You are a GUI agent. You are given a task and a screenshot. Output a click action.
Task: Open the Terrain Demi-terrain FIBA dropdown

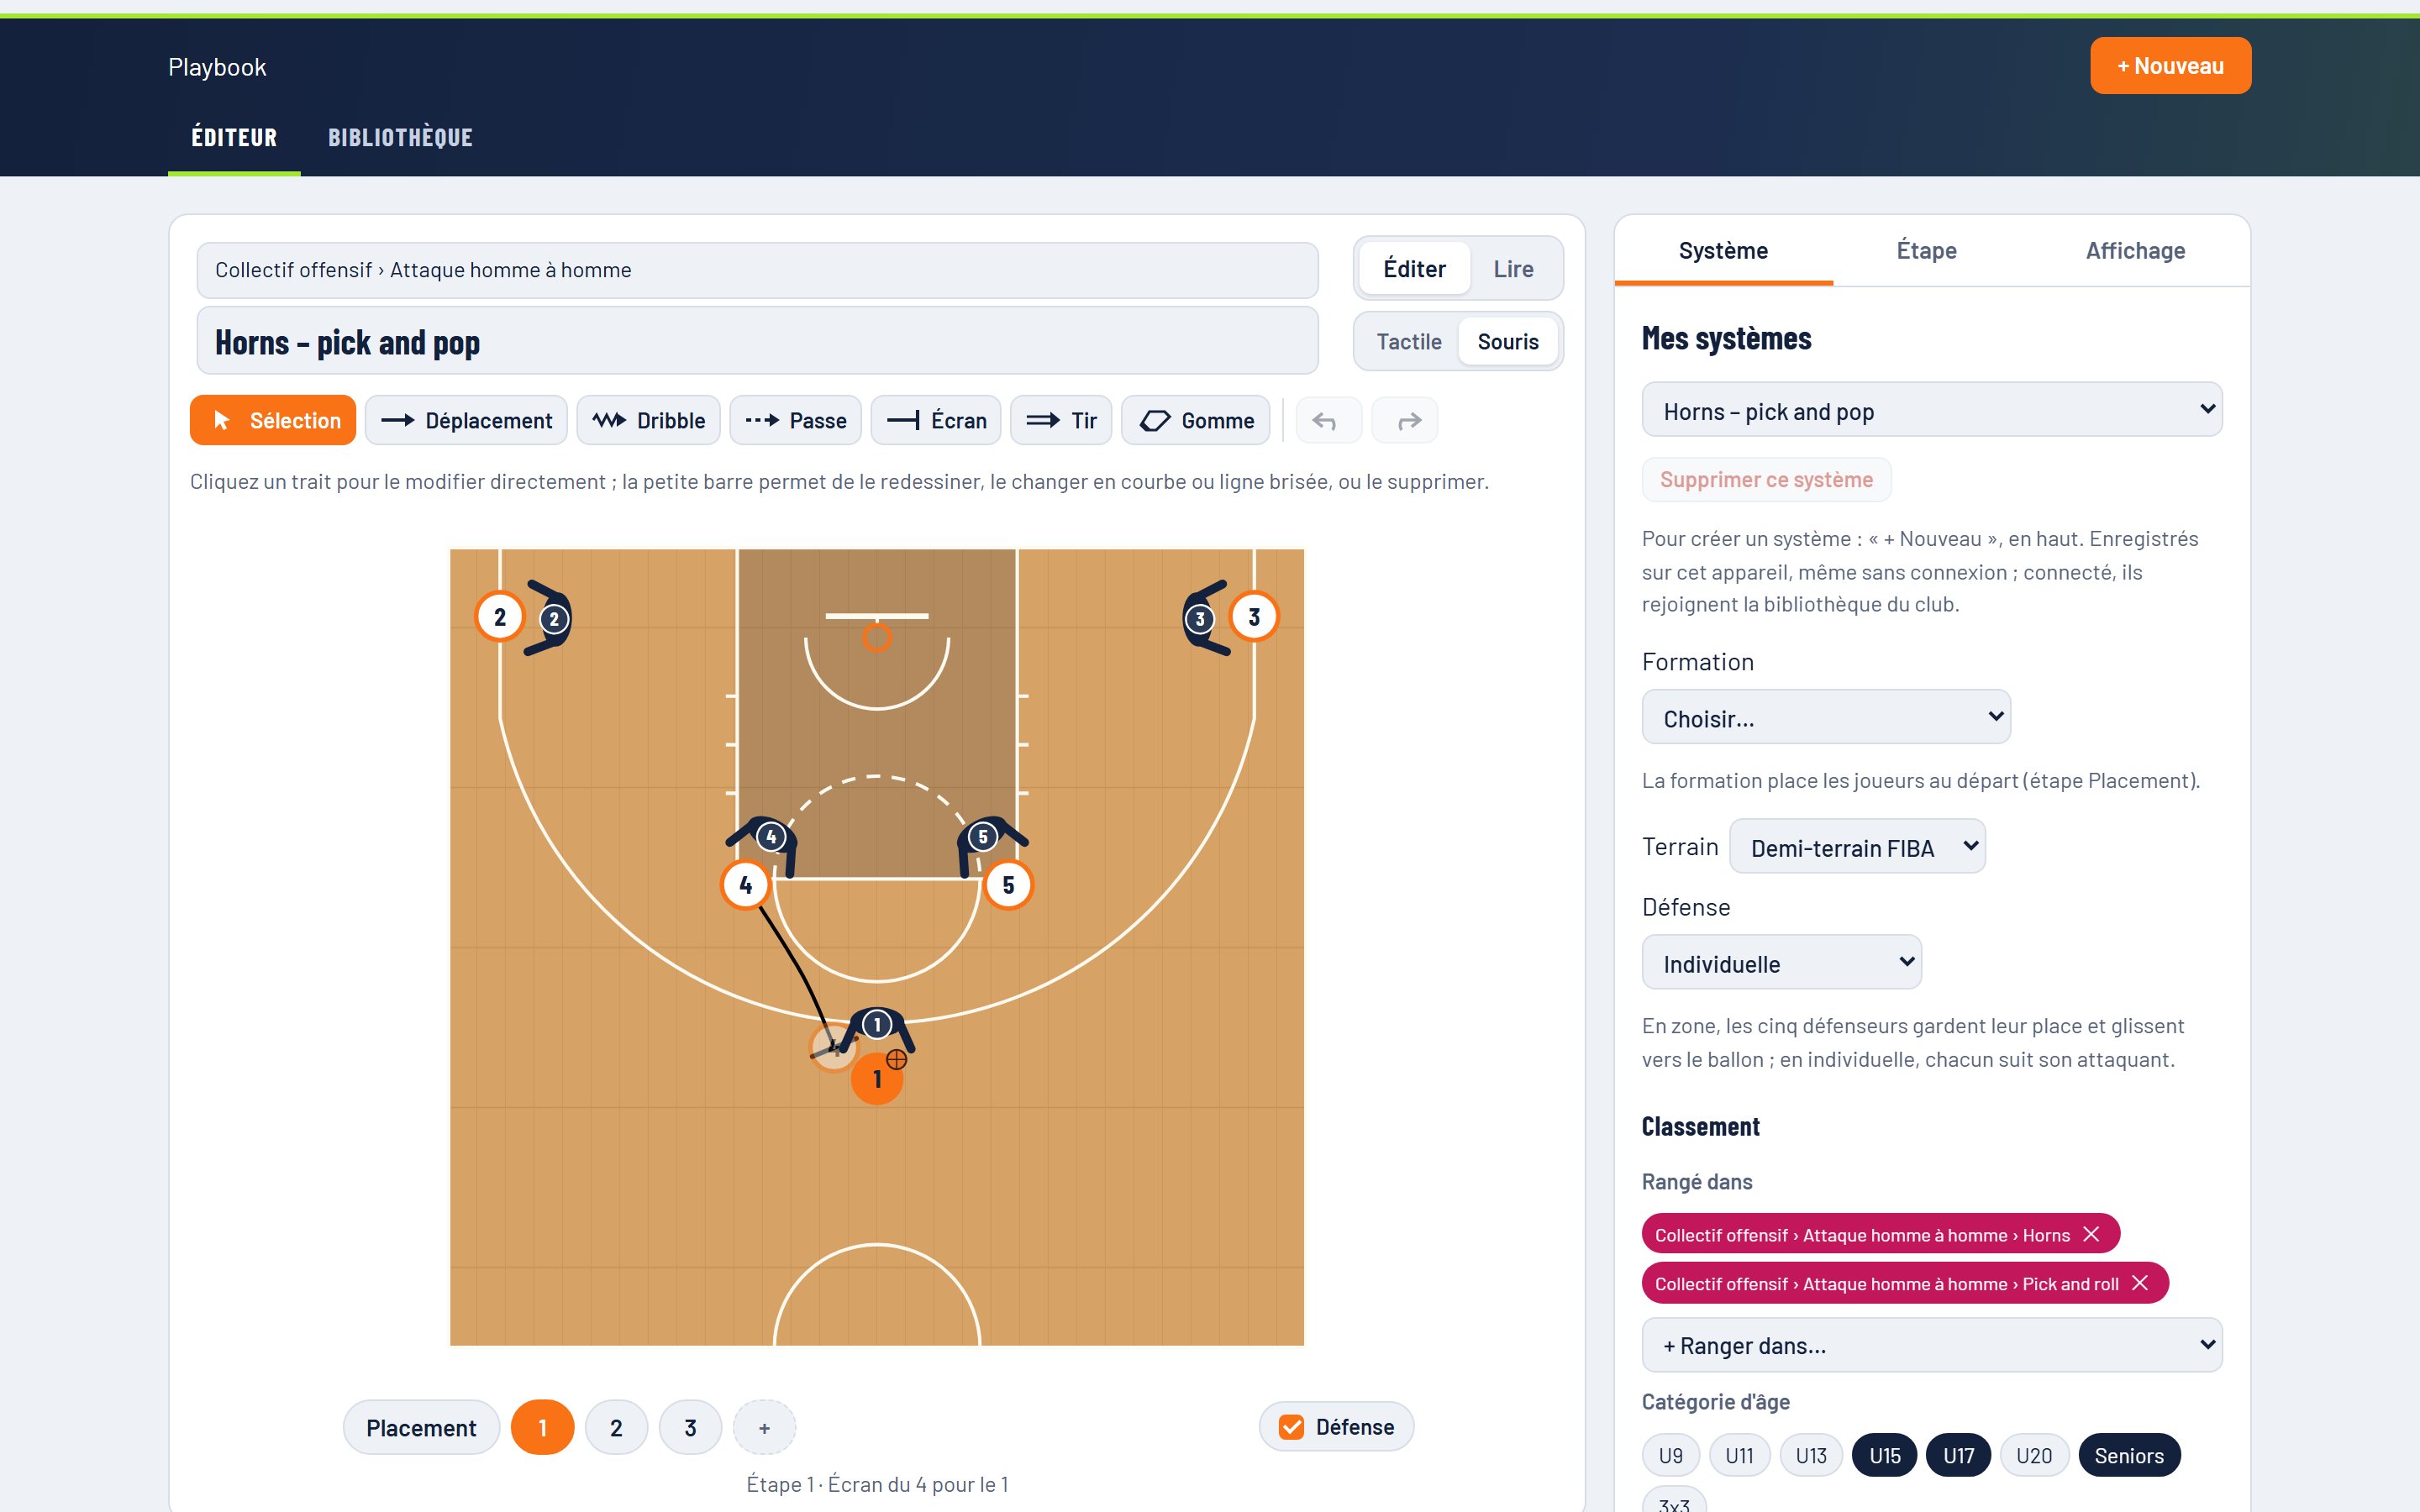click(x=1857, y=847)
